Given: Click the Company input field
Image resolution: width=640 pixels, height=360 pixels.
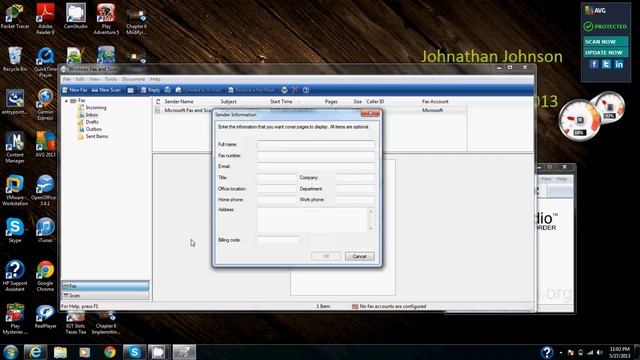Looking at the screenshot, I should coord(355,178).
